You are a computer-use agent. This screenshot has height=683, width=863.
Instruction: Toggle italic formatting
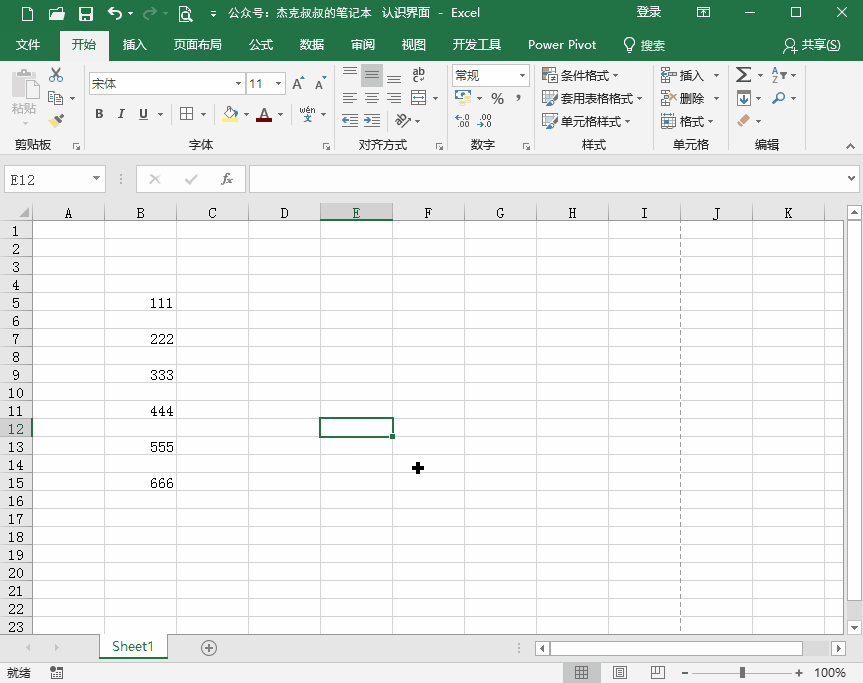(120, 114)
